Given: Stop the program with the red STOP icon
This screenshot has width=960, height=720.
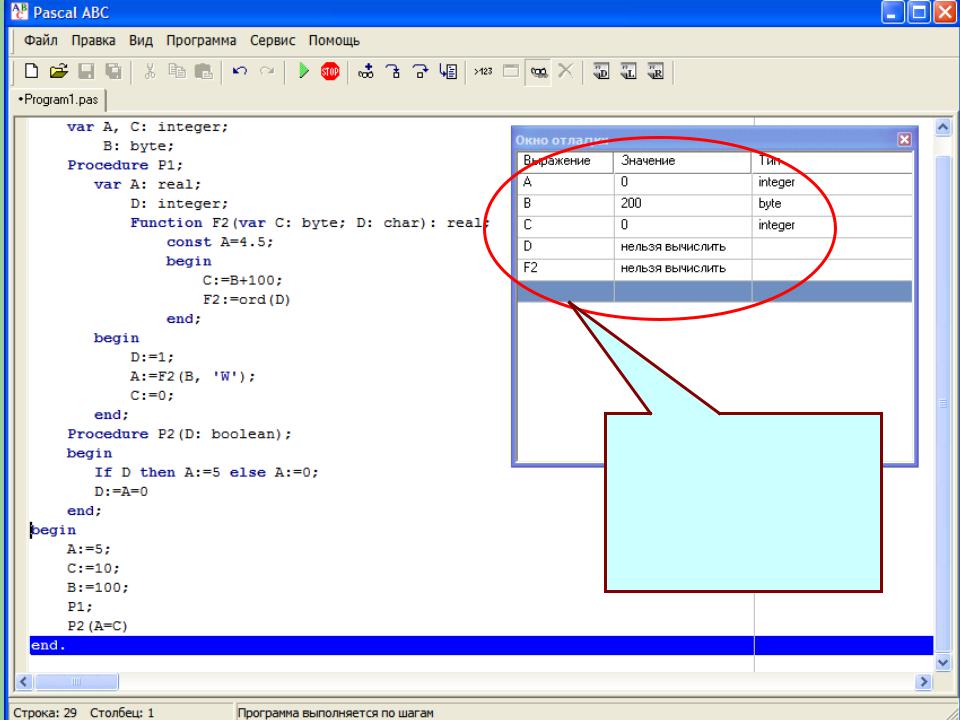Looking at the screenshot, I should (x=330, y=72).
